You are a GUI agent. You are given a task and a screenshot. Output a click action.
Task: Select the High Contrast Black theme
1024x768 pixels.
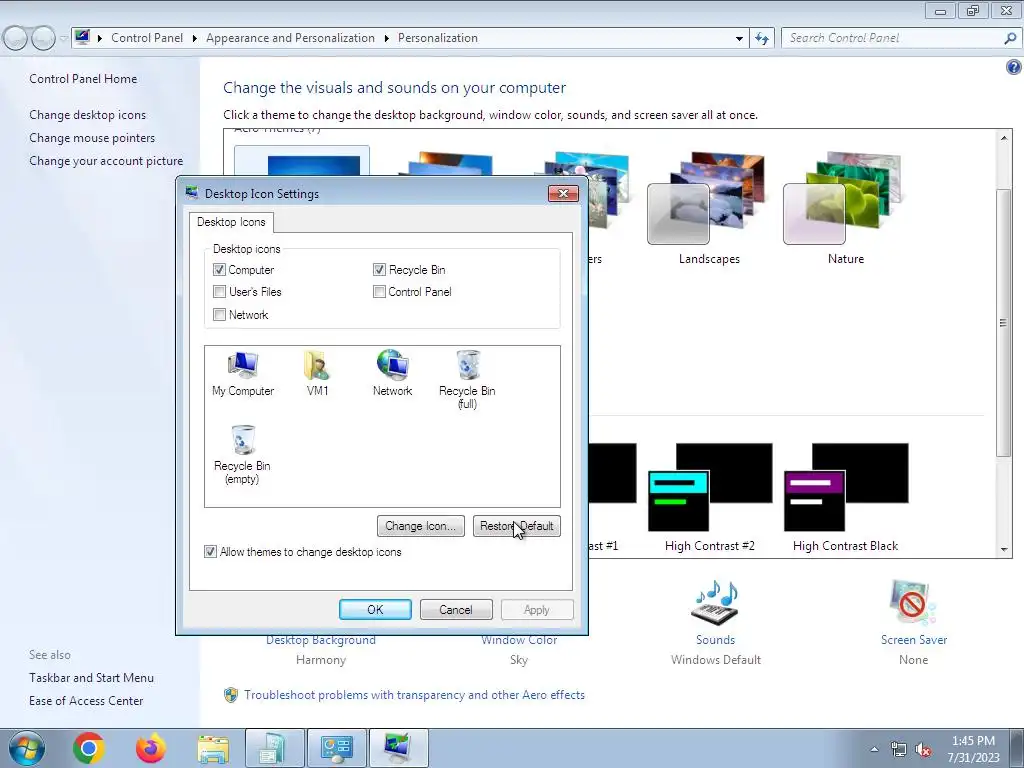point(846,498)
